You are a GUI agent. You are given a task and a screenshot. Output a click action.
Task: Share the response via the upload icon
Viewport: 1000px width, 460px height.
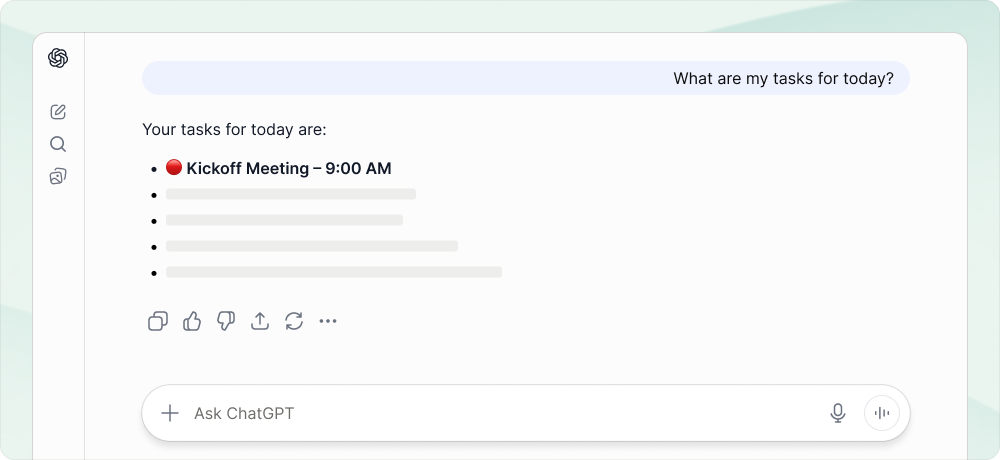260,321
